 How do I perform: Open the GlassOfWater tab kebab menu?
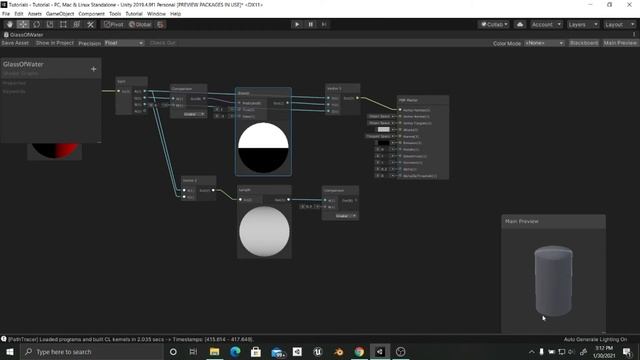[634, 35]
